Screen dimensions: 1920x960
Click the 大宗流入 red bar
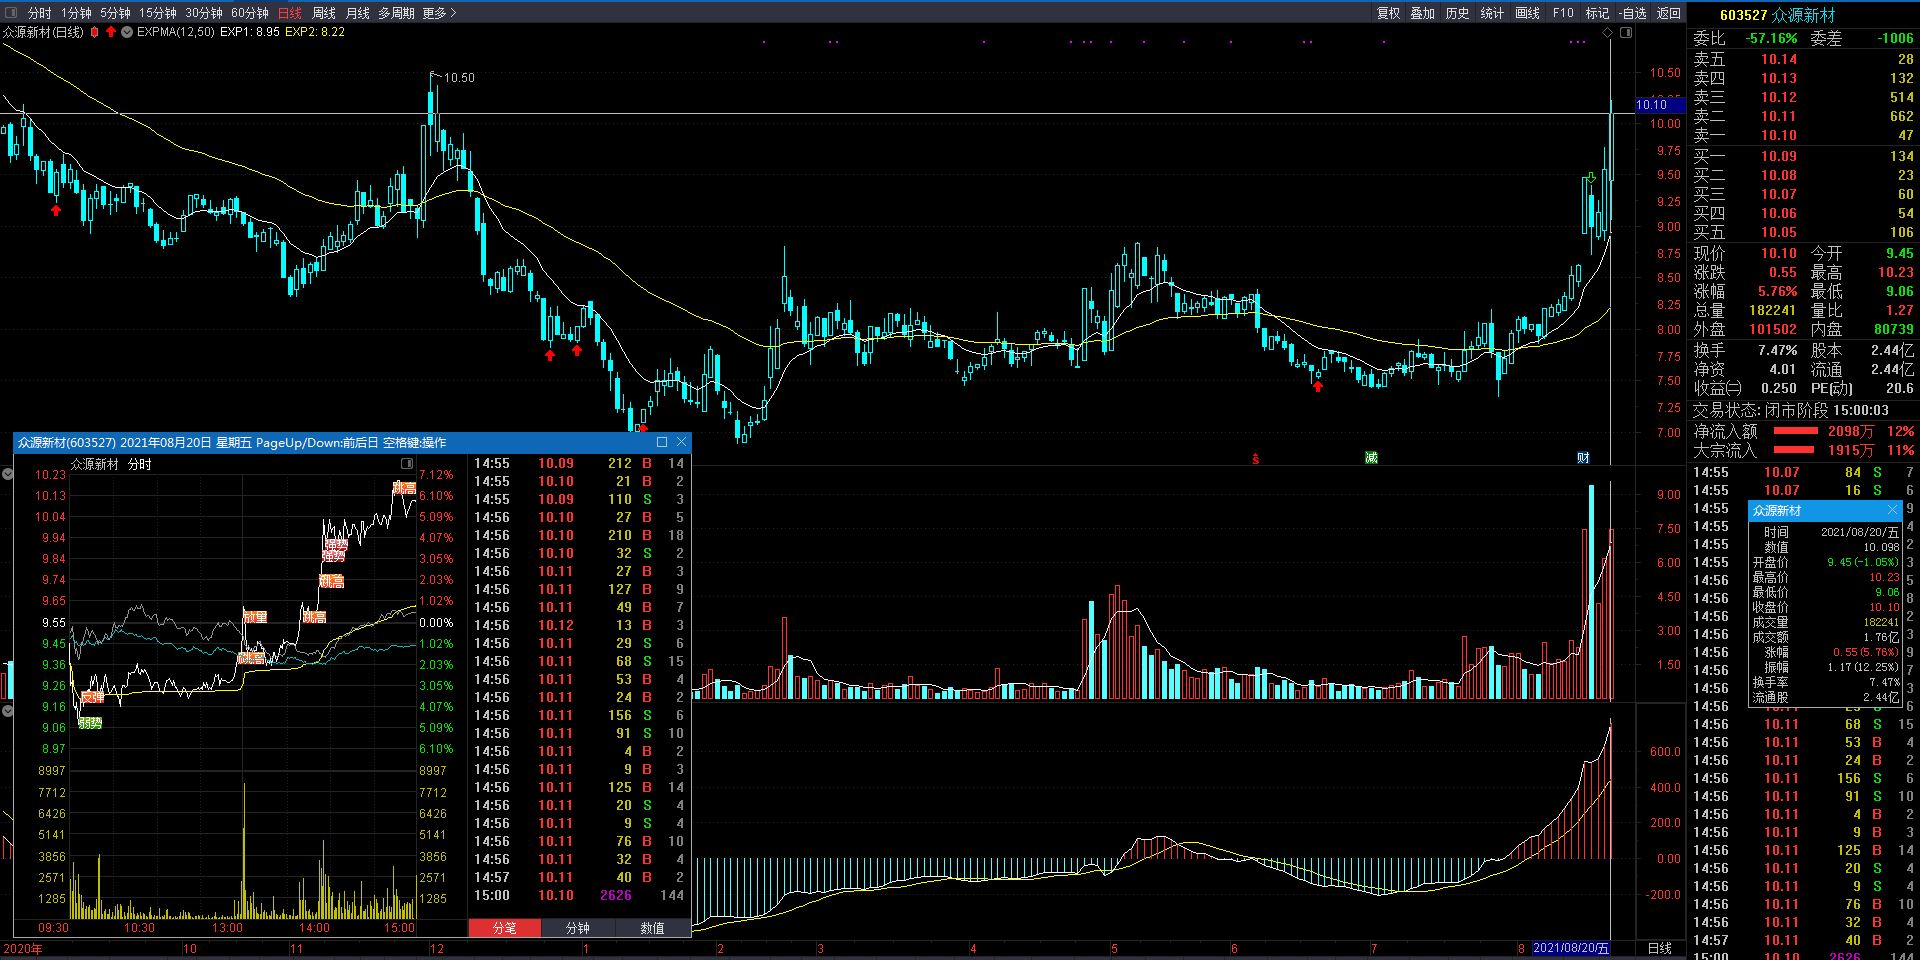tap(1795, 450)
